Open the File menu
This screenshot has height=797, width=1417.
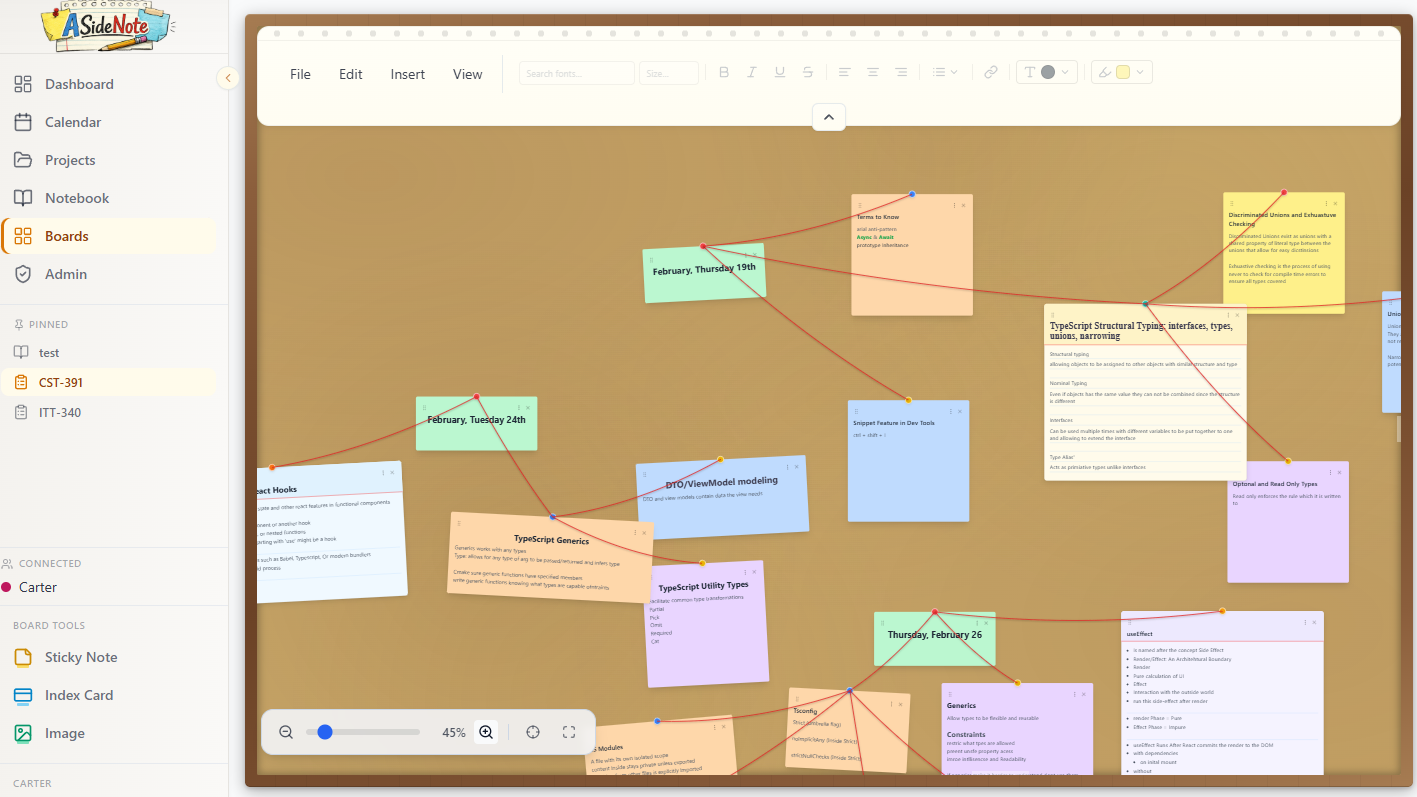click(300, 74)
